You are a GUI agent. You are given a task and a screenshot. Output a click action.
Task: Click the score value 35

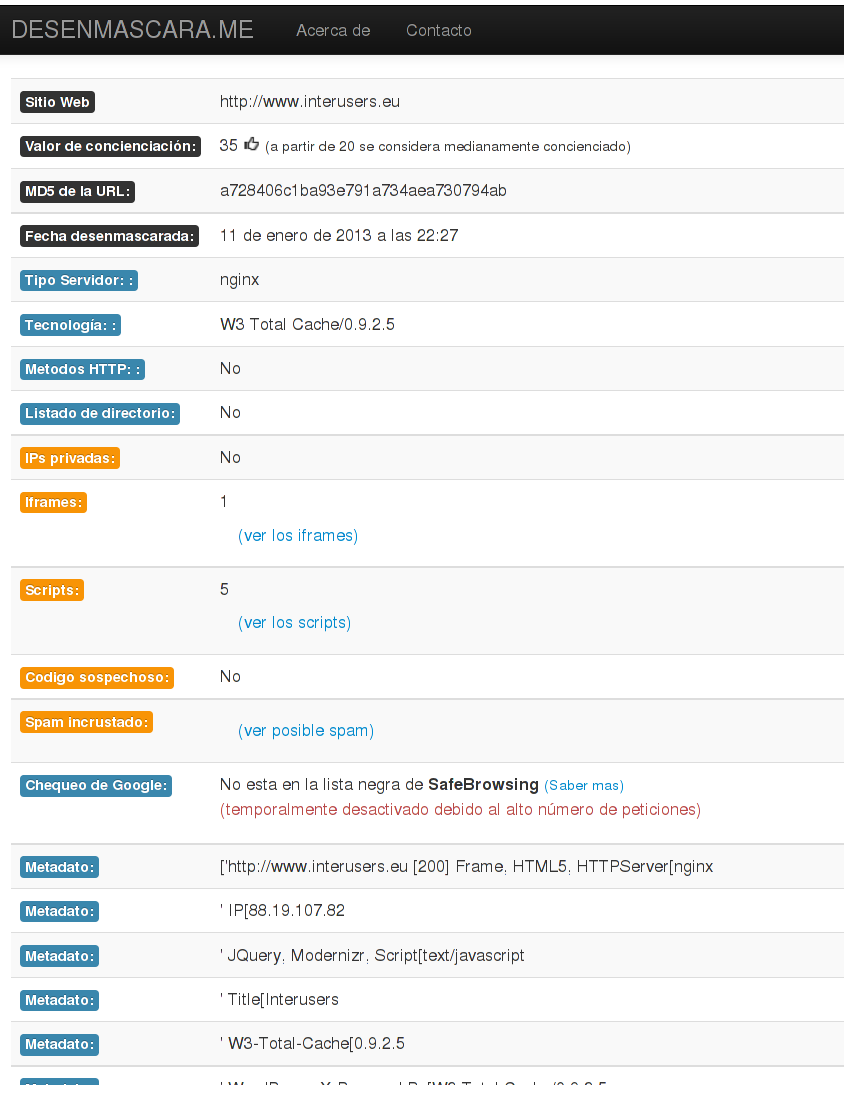pos(229,145)
